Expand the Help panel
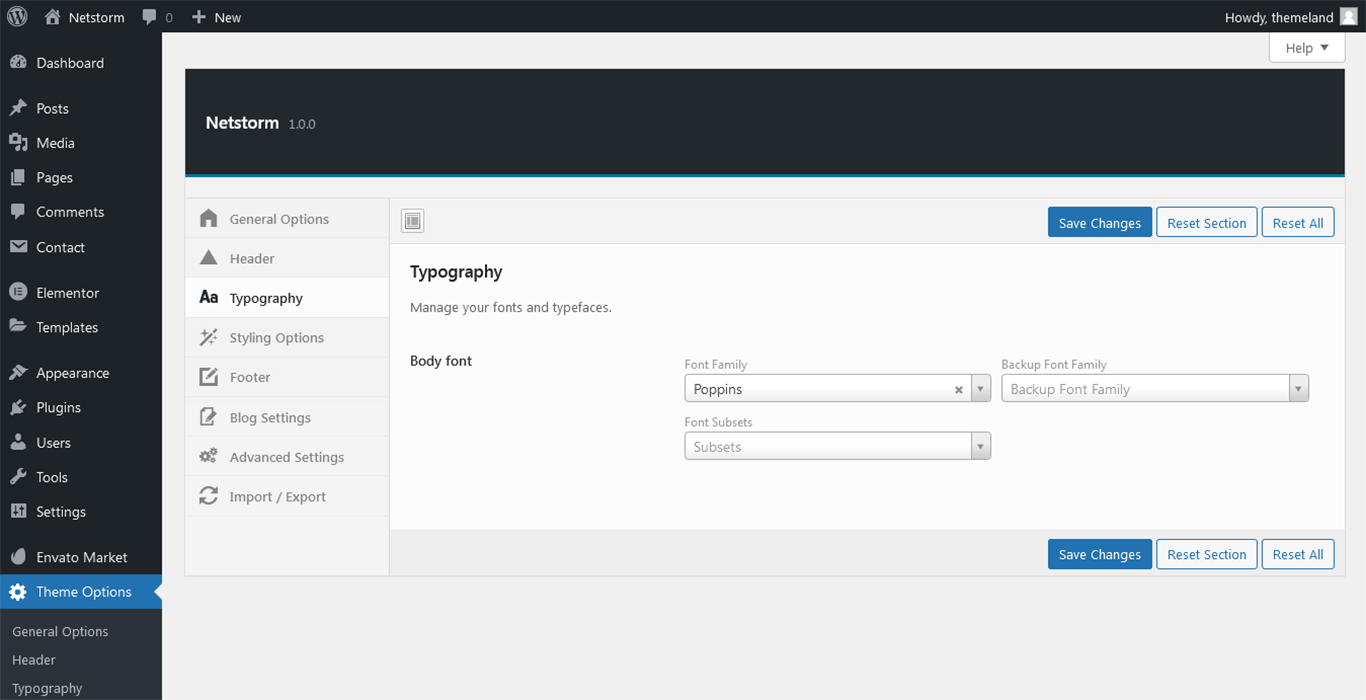Screen dimensions: 1366x700 pos(1306,48)
